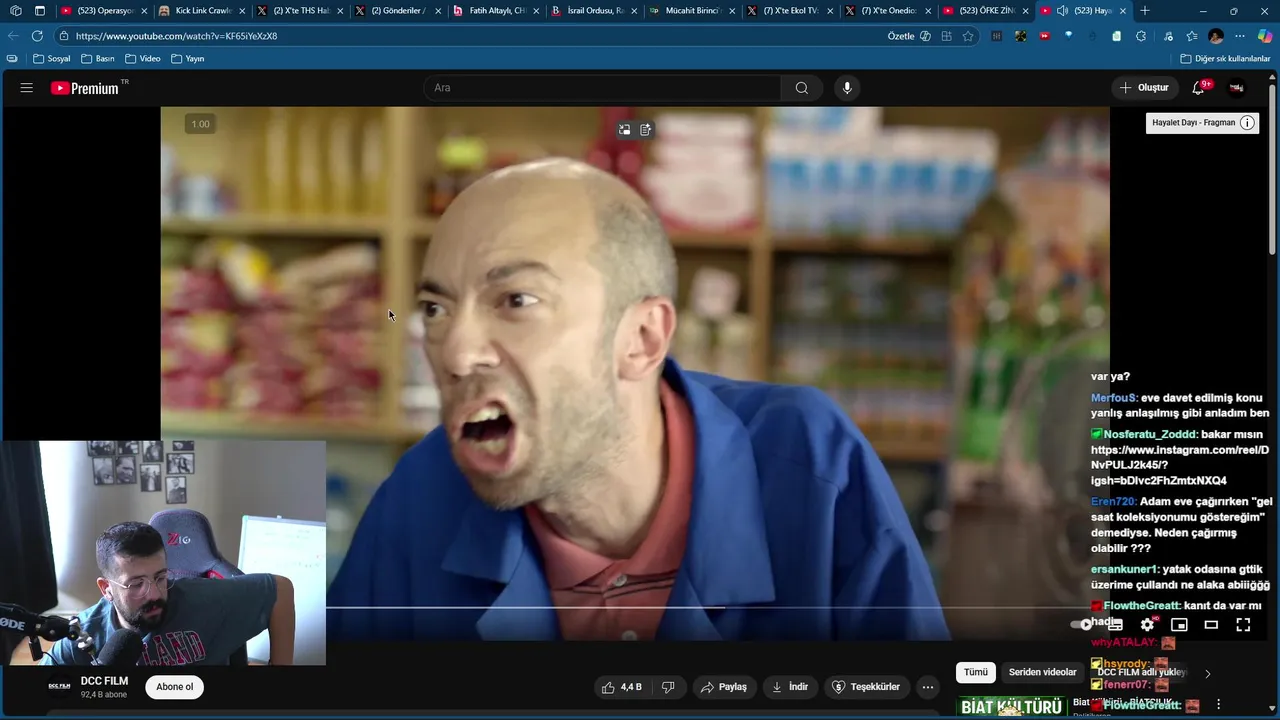
Task: Open Nosferatu_Zoddd's Instagram reel link
Action: (x=1180, y=465)
